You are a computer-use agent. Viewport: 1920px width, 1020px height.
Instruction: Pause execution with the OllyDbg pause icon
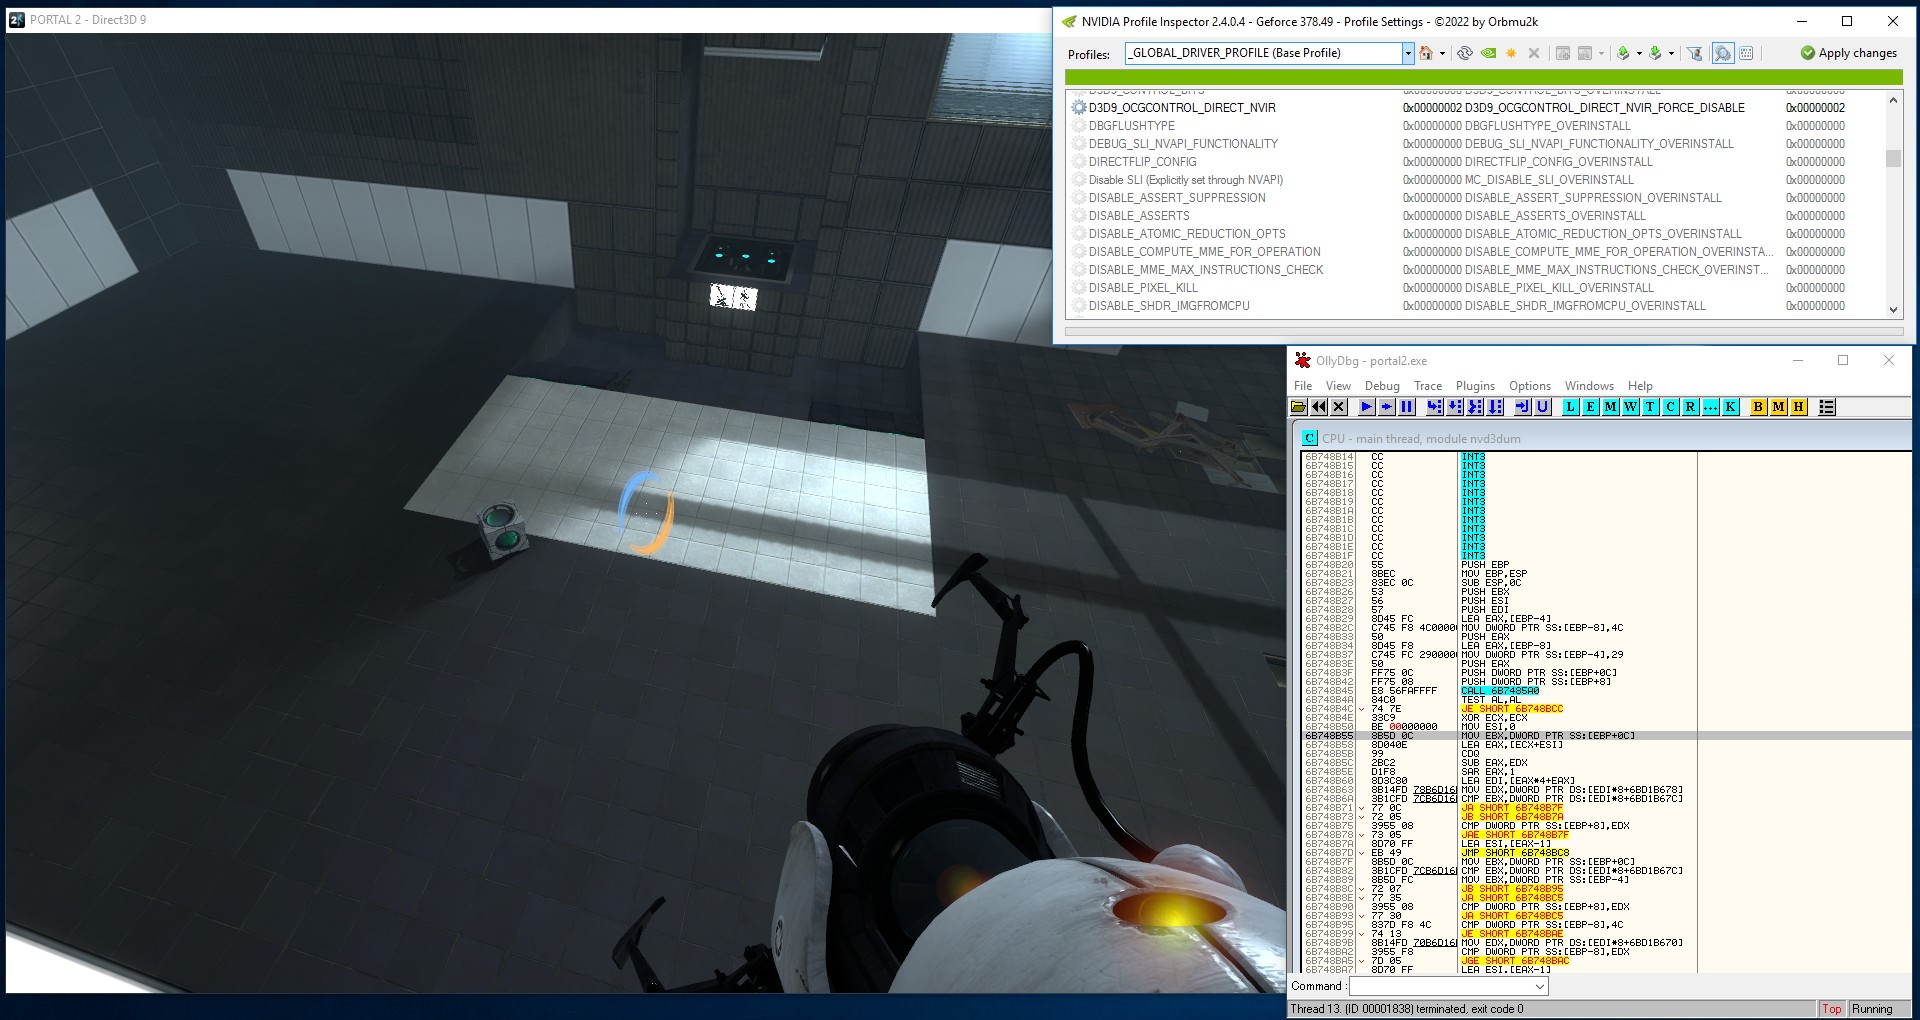(1407, 407)
